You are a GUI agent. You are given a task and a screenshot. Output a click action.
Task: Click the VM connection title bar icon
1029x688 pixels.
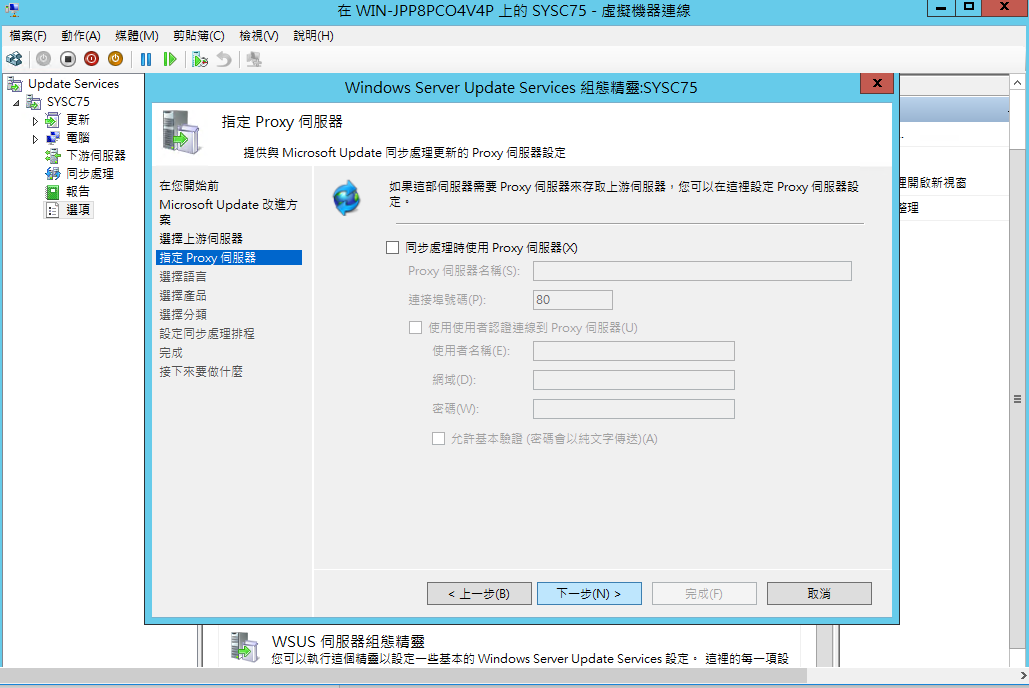pos(12,10)
